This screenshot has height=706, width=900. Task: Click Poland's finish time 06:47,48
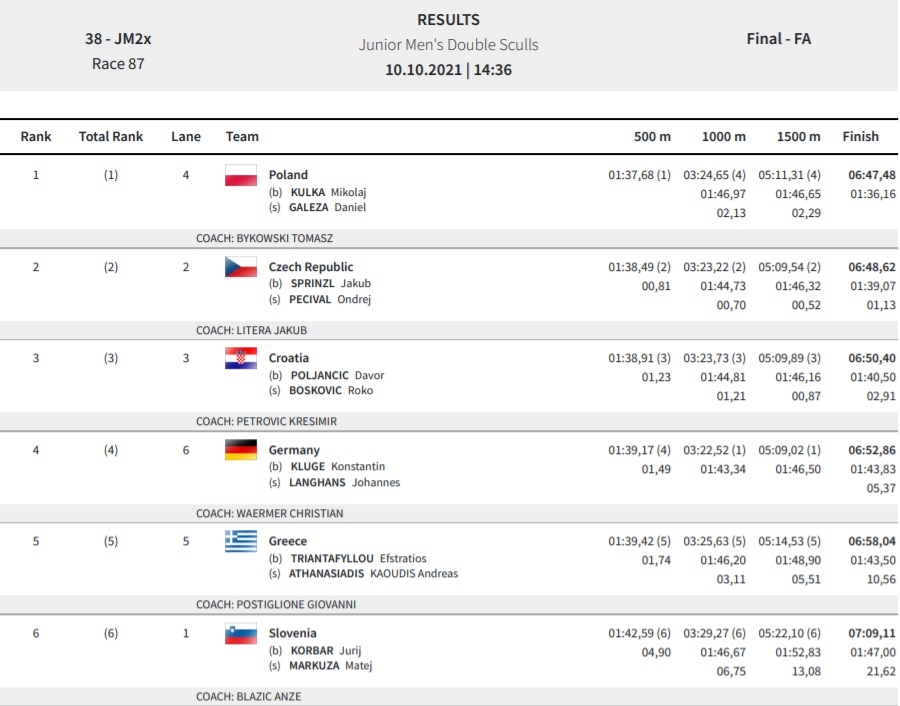872,175
